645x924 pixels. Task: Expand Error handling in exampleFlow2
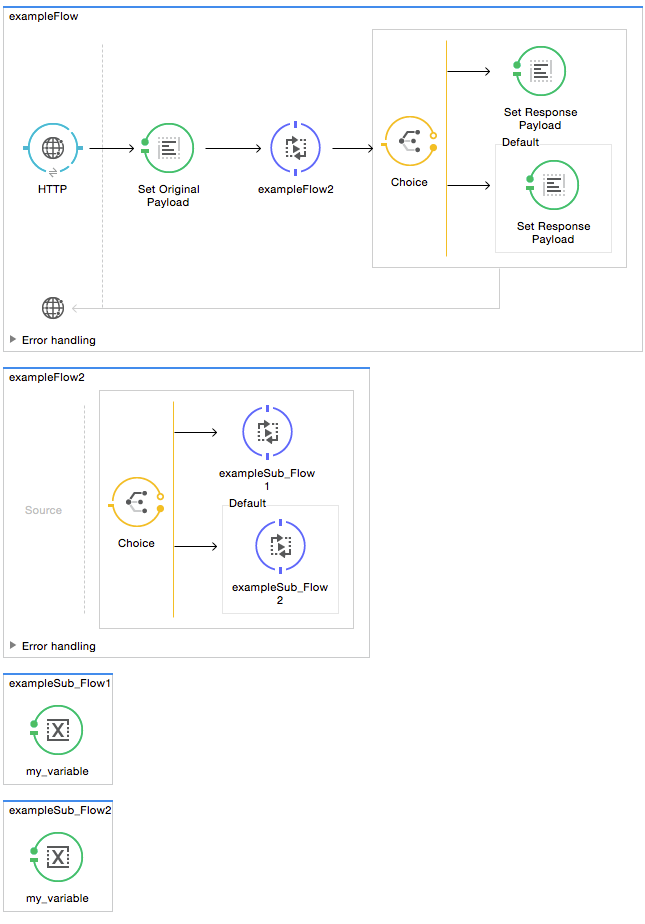[13, 646]
